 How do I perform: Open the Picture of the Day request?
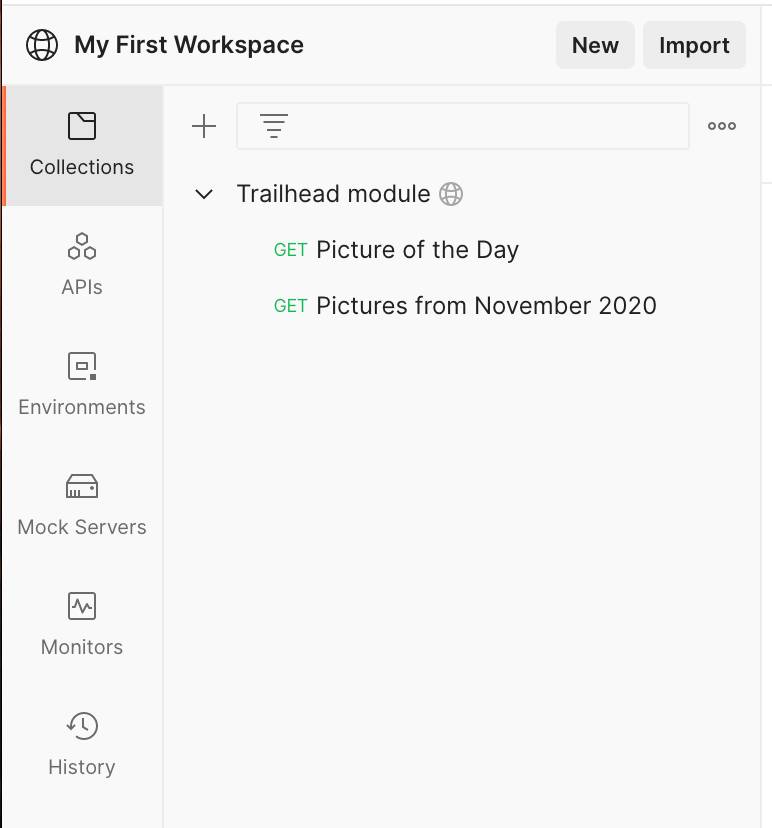[417, 250]
